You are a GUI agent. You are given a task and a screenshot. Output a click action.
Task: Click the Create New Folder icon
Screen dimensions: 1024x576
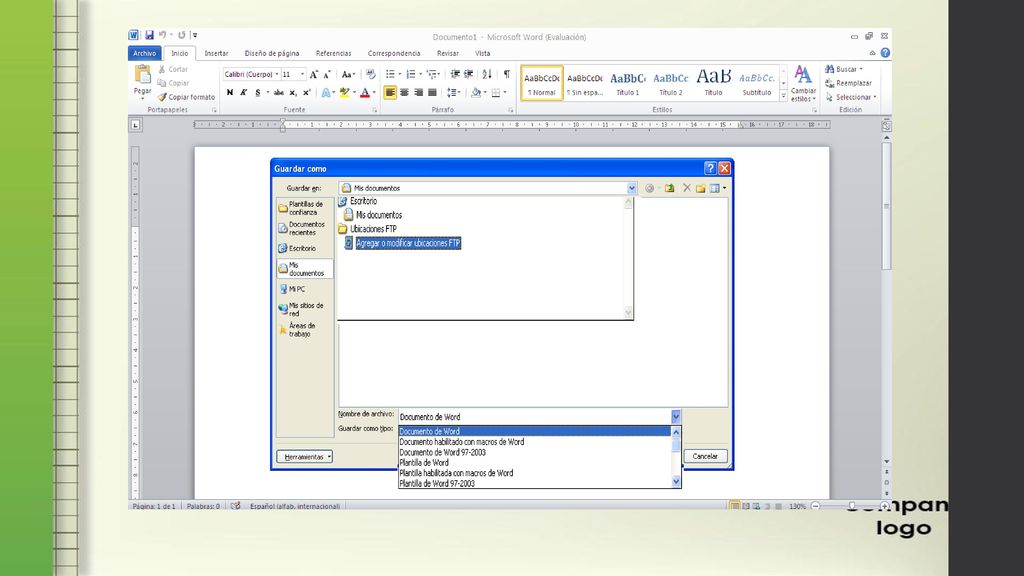click(x=701, y=188)
